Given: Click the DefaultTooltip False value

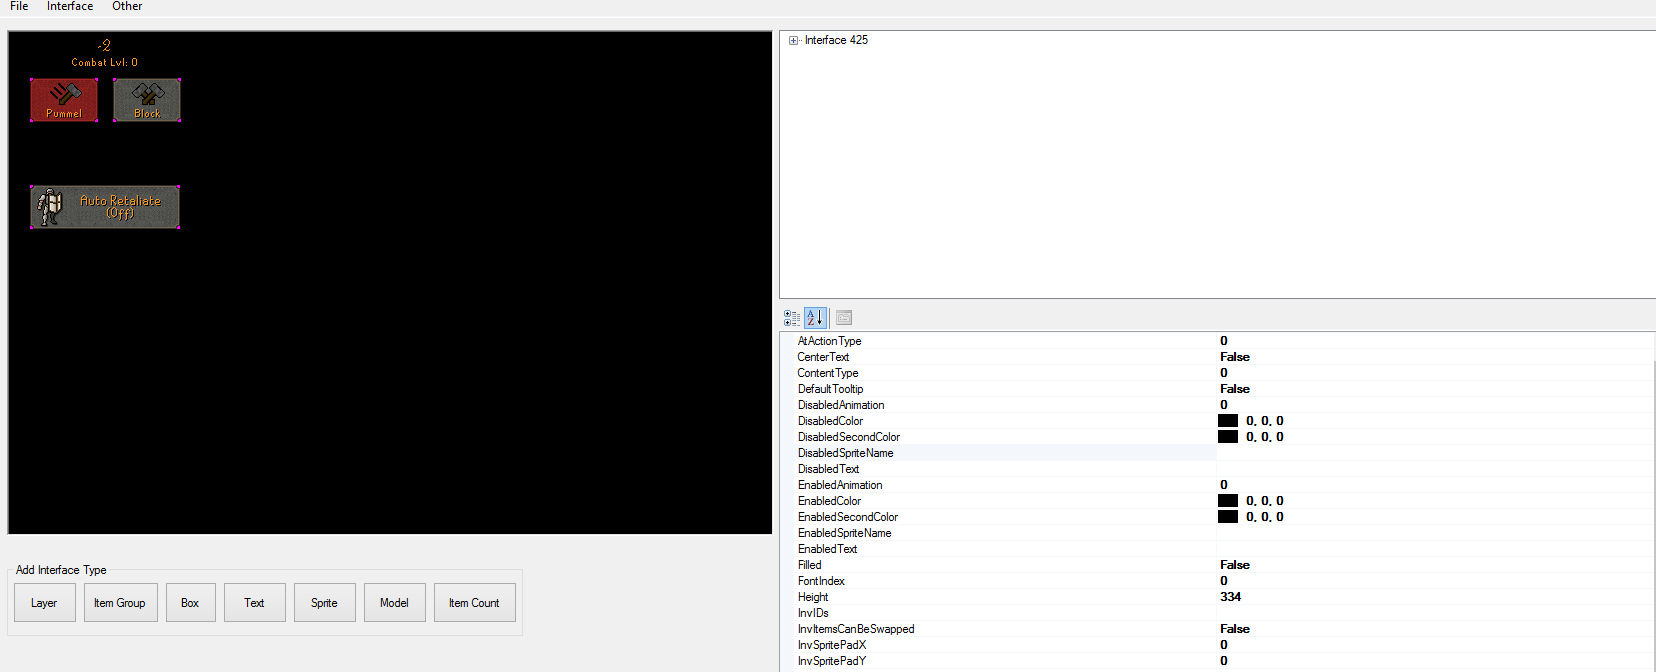Looking at the screenshot, I should pos(1235,389).
